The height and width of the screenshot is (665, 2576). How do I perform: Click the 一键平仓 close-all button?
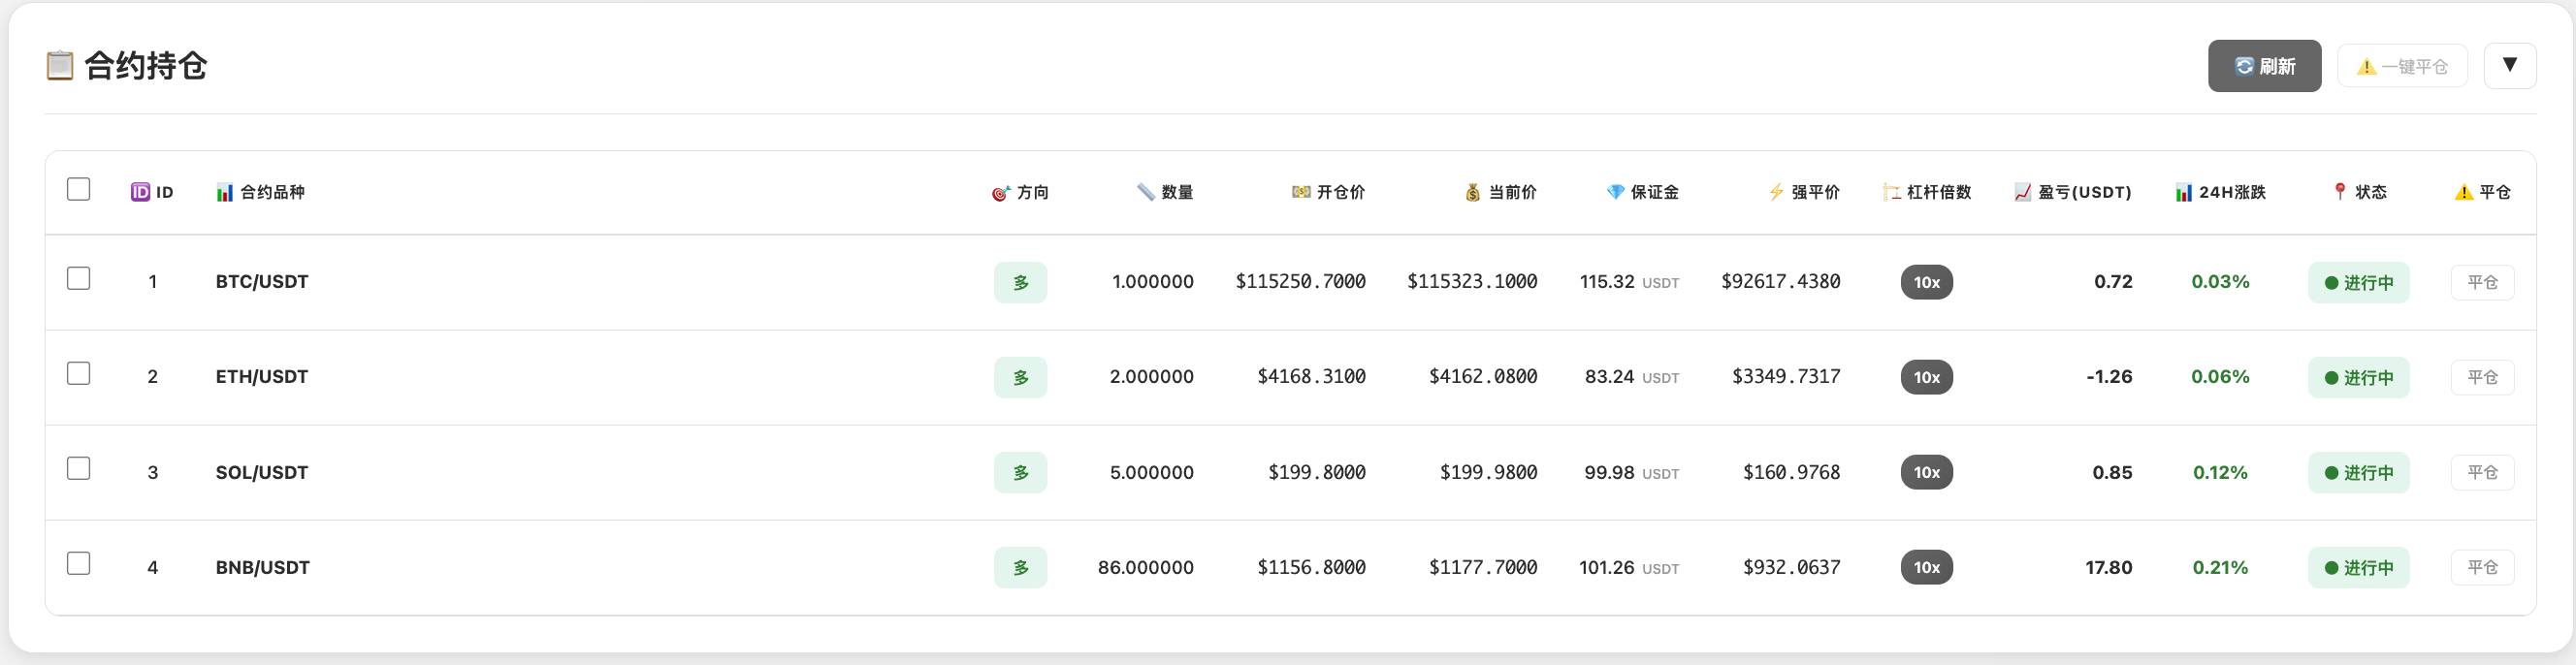[2402, 66]
